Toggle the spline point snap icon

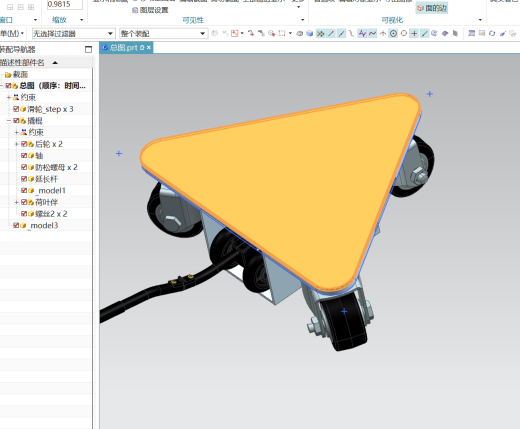tap(372, 33)
